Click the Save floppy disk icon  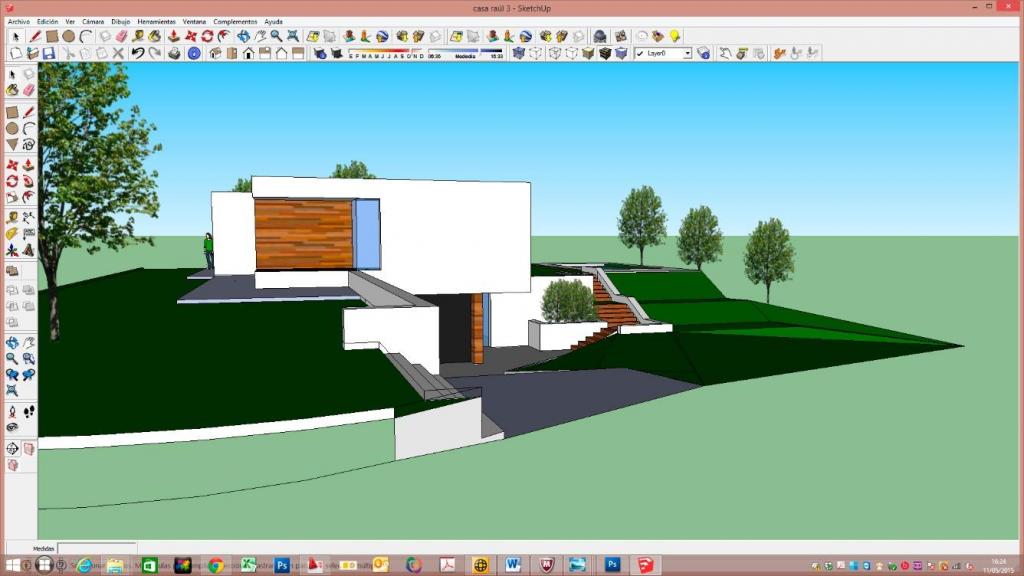pos(48,53)
